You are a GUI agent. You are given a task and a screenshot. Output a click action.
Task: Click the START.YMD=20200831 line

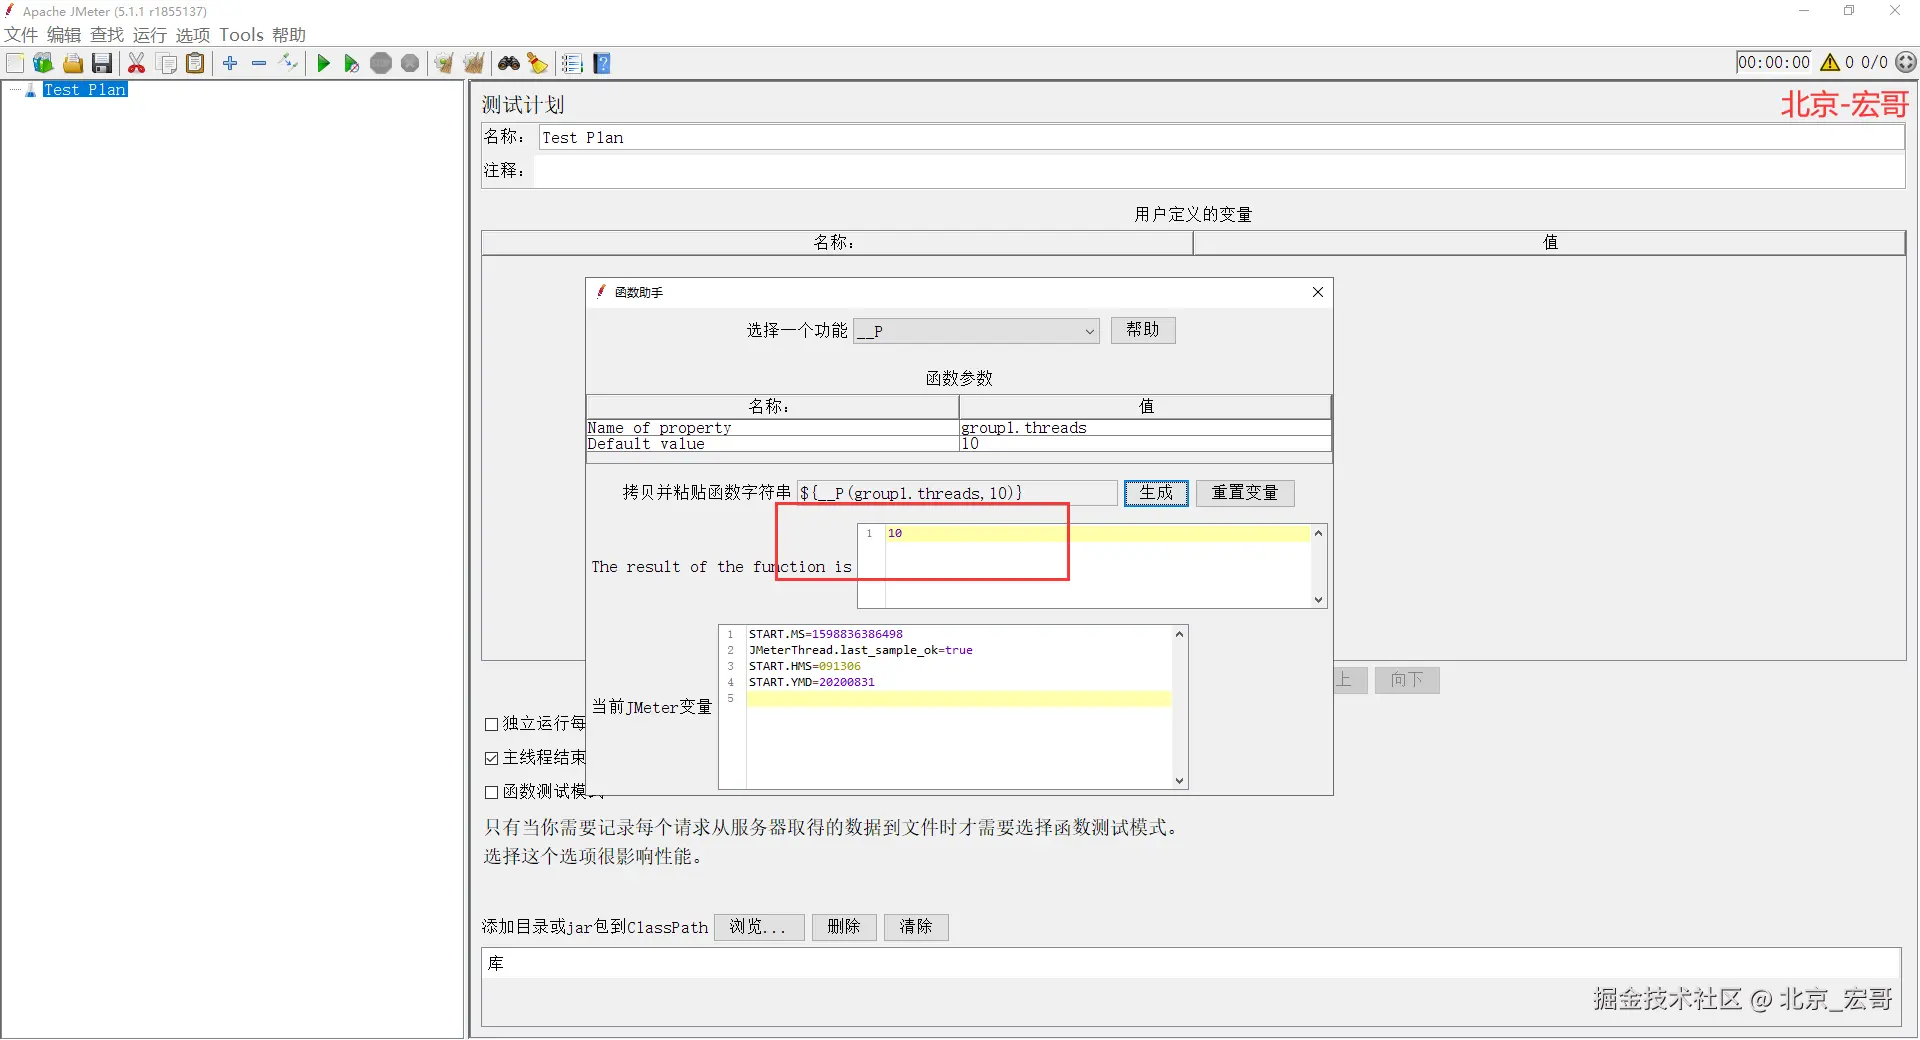click(811, 682)
